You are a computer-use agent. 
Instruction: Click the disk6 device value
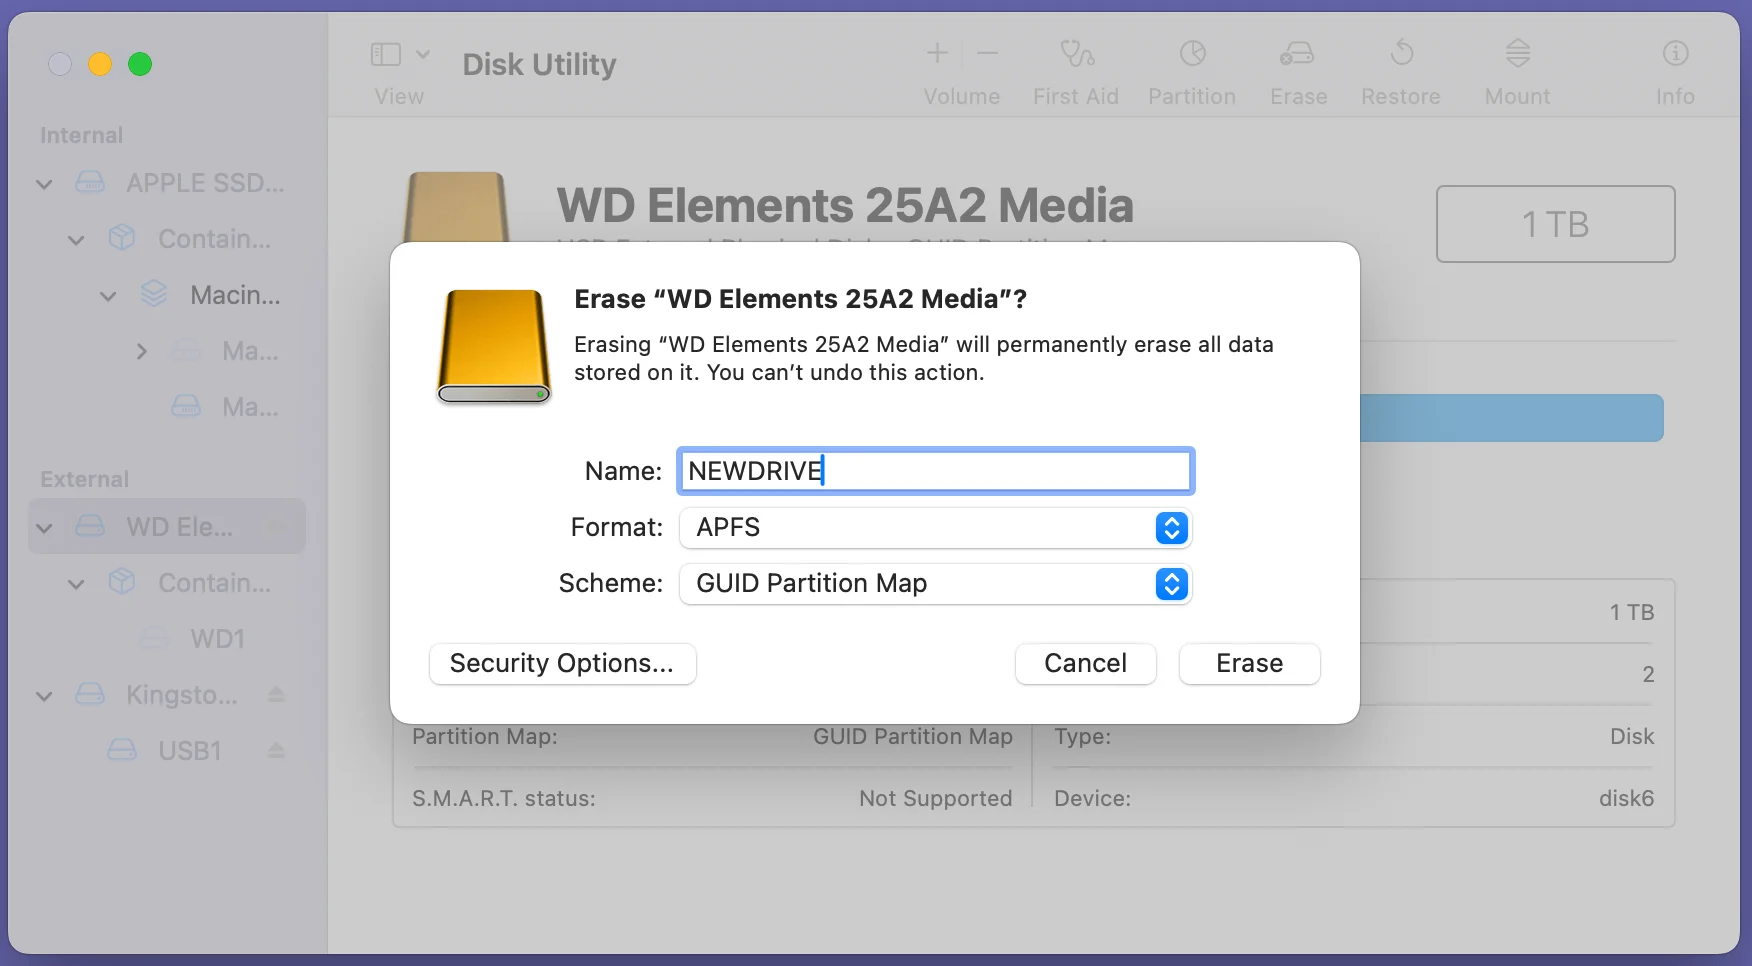pos(1626,798)
